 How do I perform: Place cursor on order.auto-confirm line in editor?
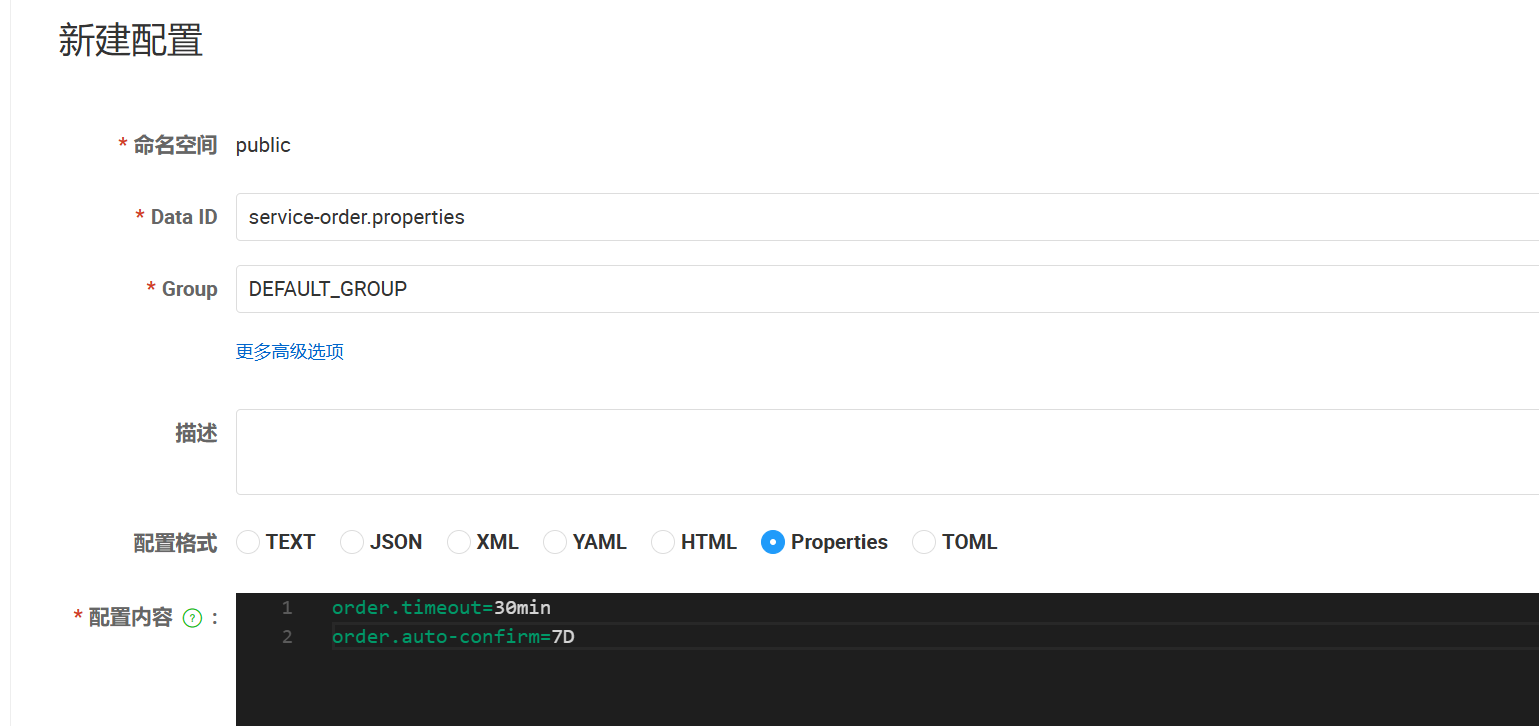pyautogui.click(x=453, y=637)
